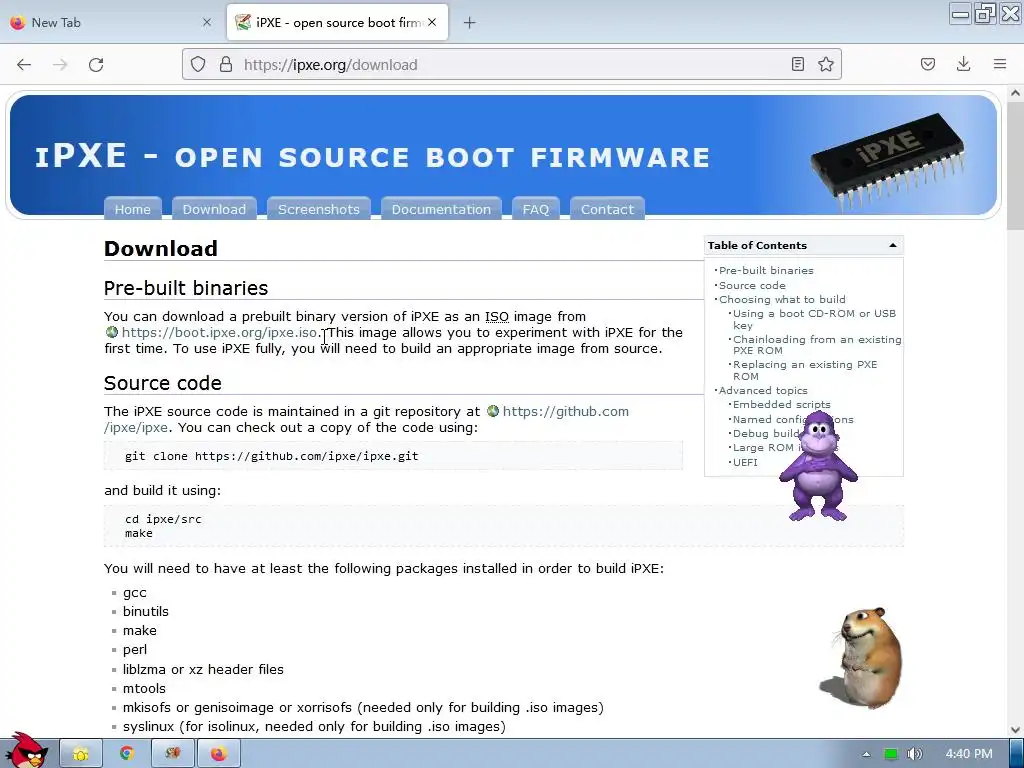Open Save to Pocket icon
The image size is (1024, 768).
tap(927, 64)
